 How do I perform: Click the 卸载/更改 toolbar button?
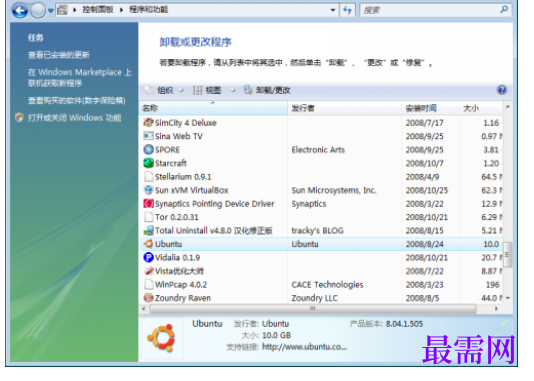click(x=267, y=90)
